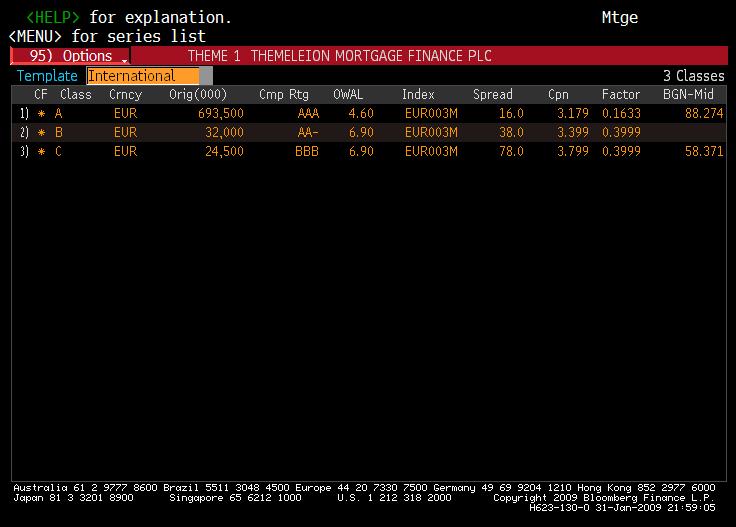Open the Template dropdown arrow
Viewport: 736px width, 527px height.
click(206, 76)
